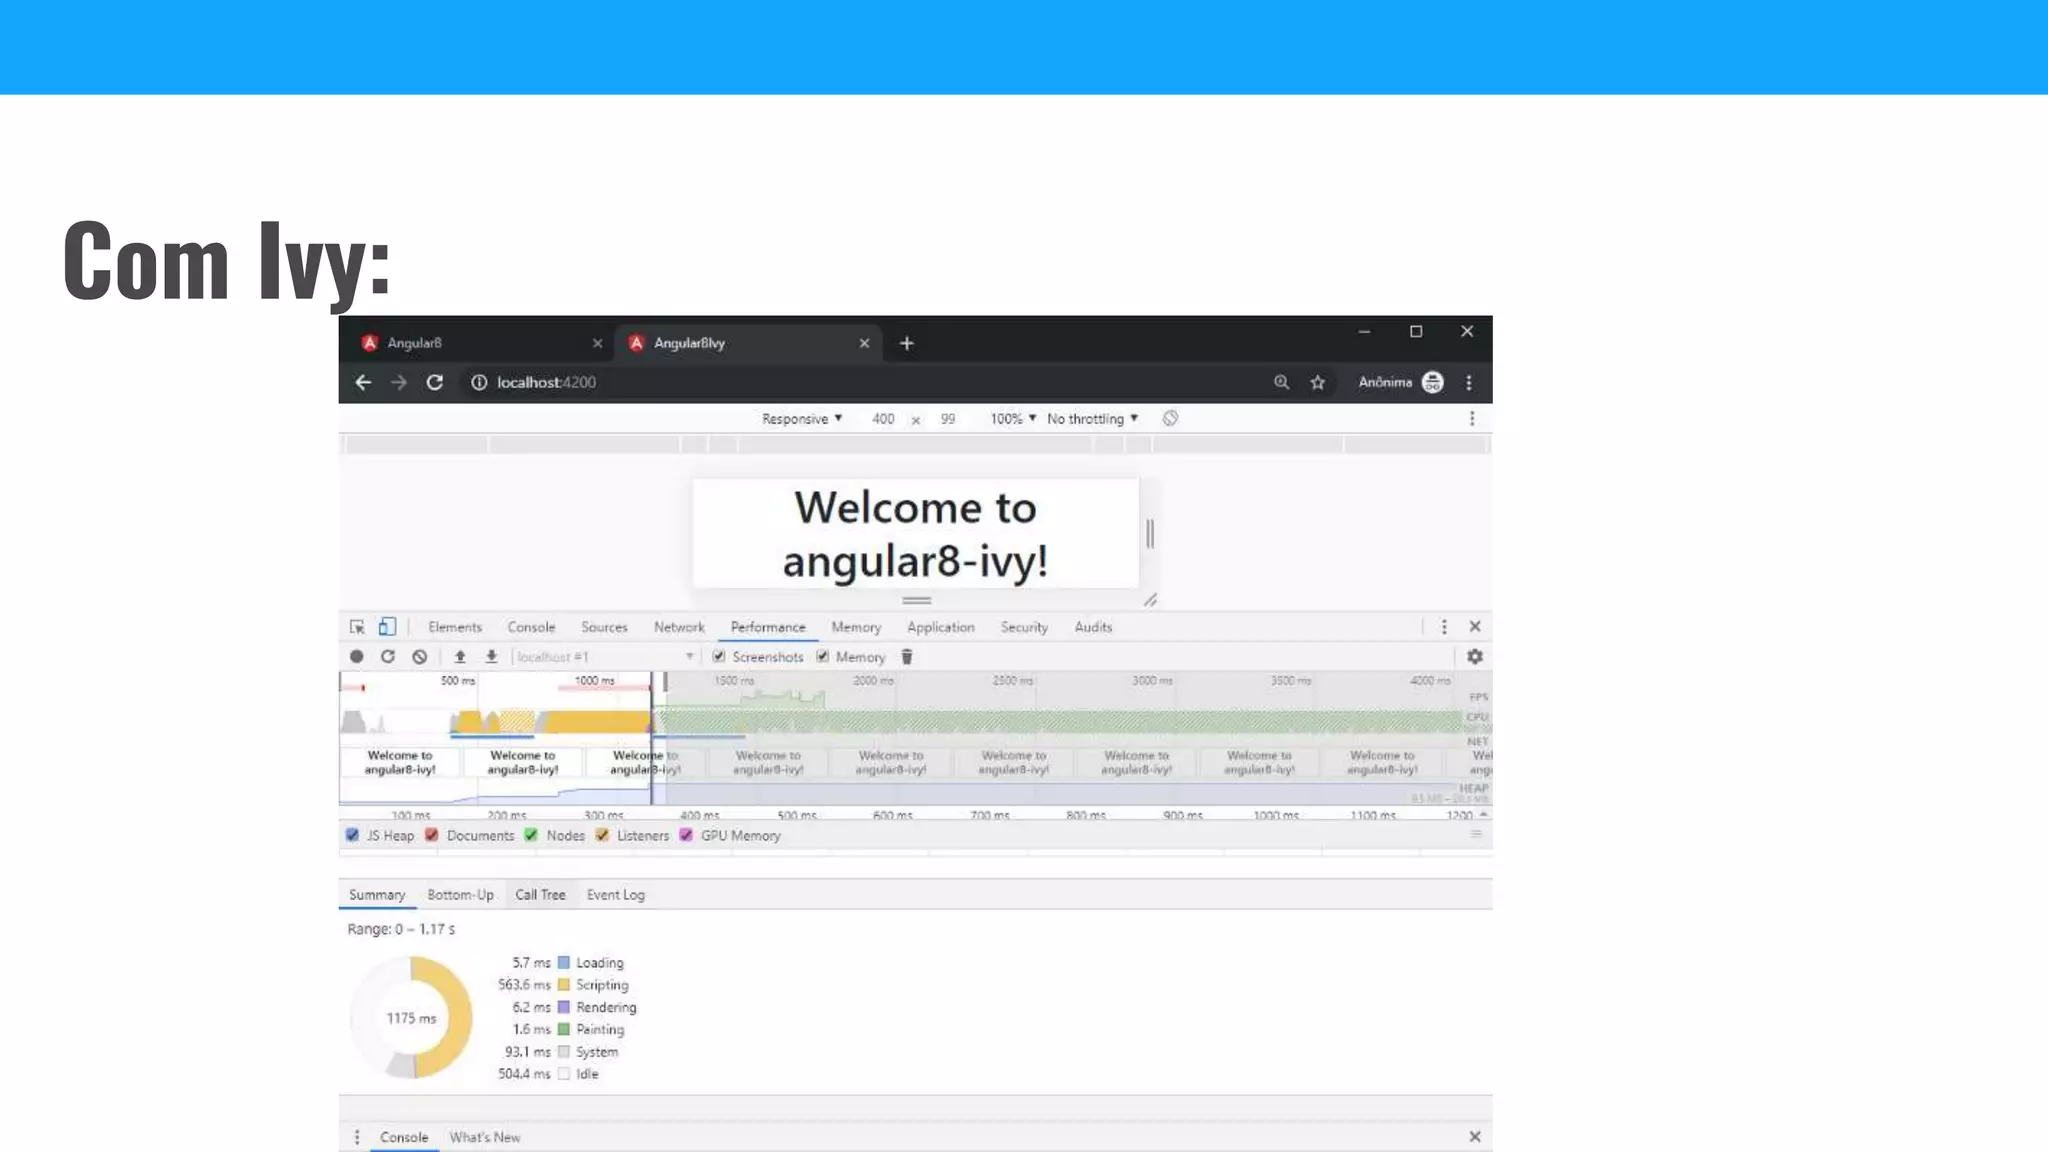This screenshot has width=2048, height=1152.
Task: Click the clear recording icon
Action: coord(420,657)
